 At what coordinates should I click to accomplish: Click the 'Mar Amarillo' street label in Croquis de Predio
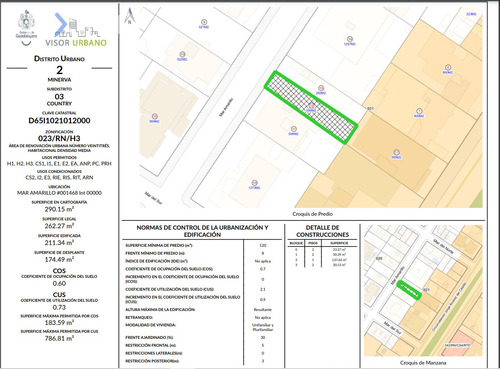point(226,107)
